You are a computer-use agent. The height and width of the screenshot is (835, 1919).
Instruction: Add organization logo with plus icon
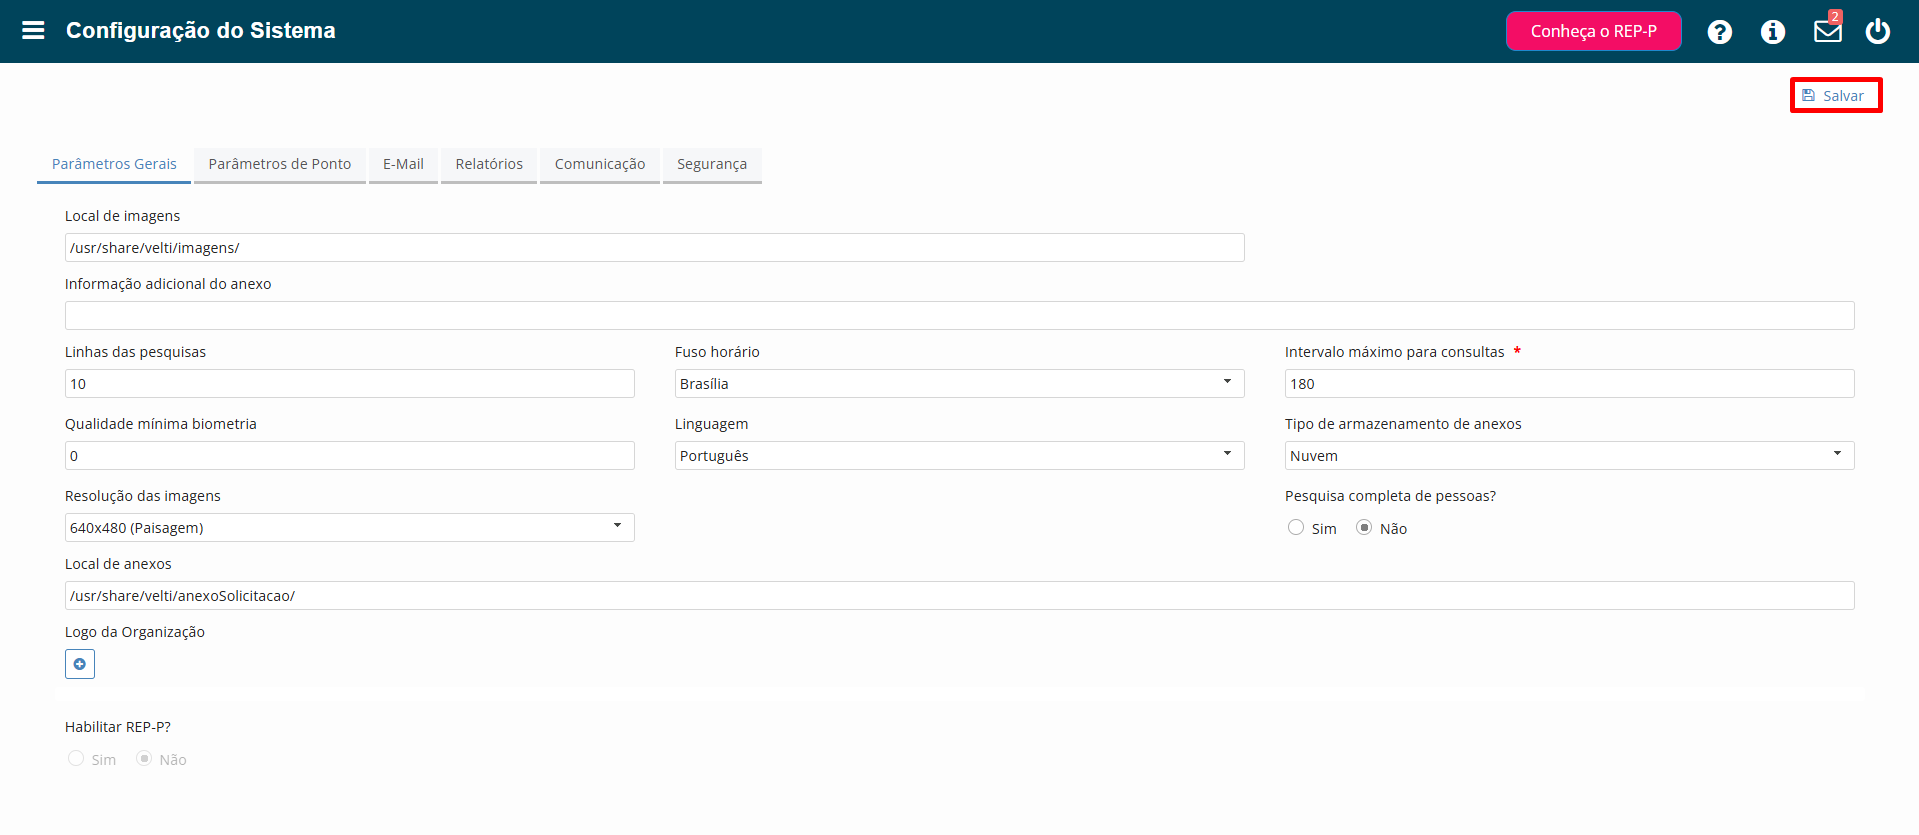click(x=80, y=664)
